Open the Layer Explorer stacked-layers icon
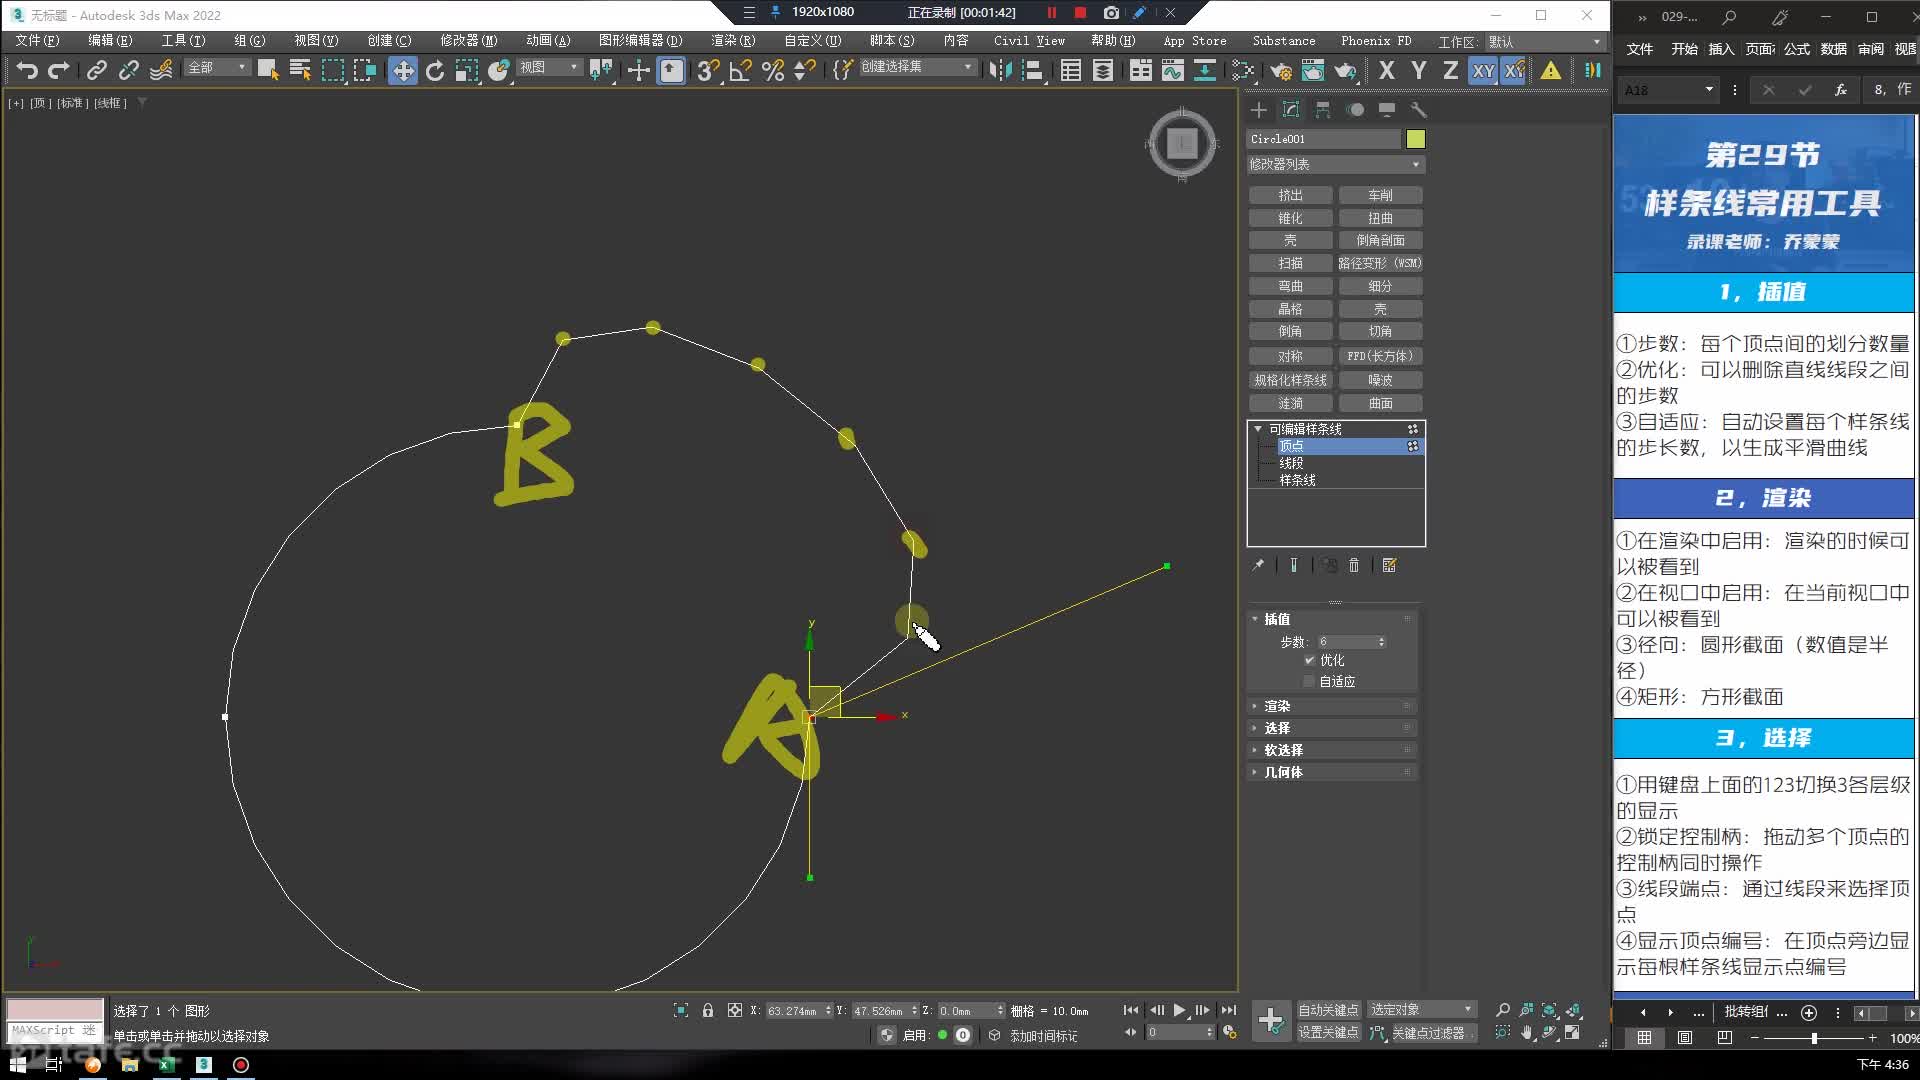This screenshot has width=1920, height=1080. pos(1103,70)
